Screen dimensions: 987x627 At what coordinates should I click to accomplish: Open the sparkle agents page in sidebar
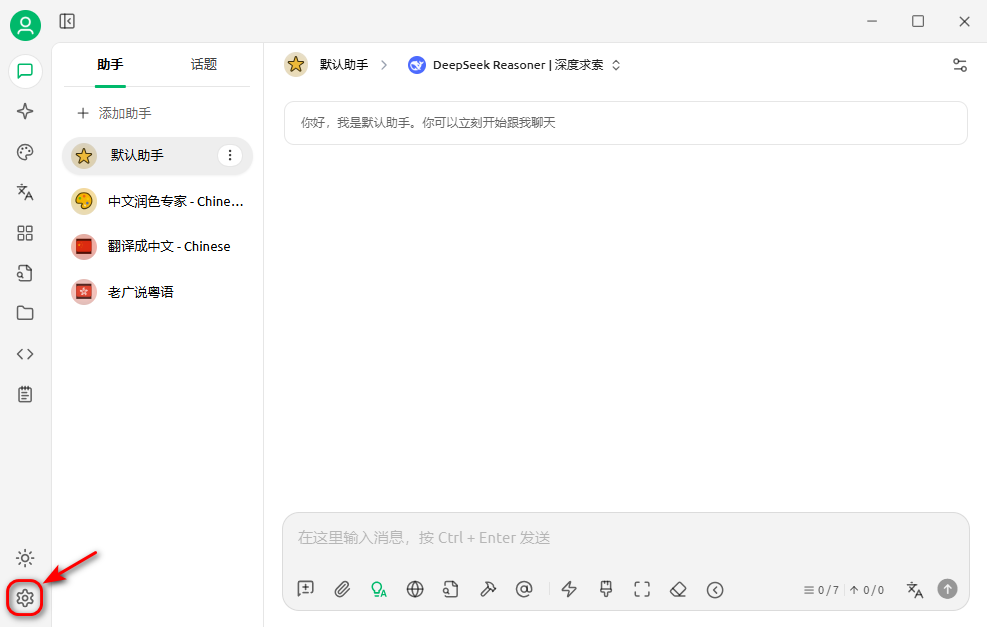(25, 111)
